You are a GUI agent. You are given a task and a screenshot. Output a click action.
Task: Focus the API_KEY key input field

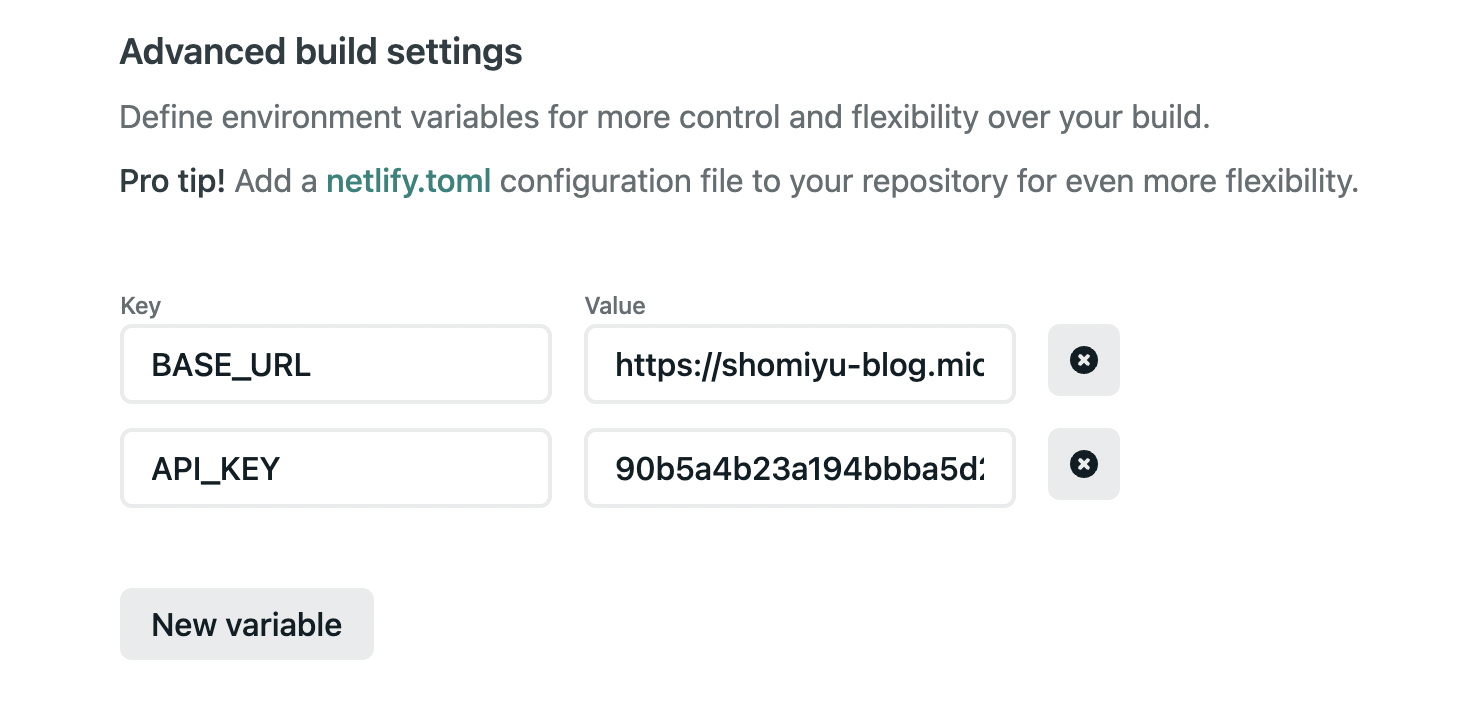[335, 468]
